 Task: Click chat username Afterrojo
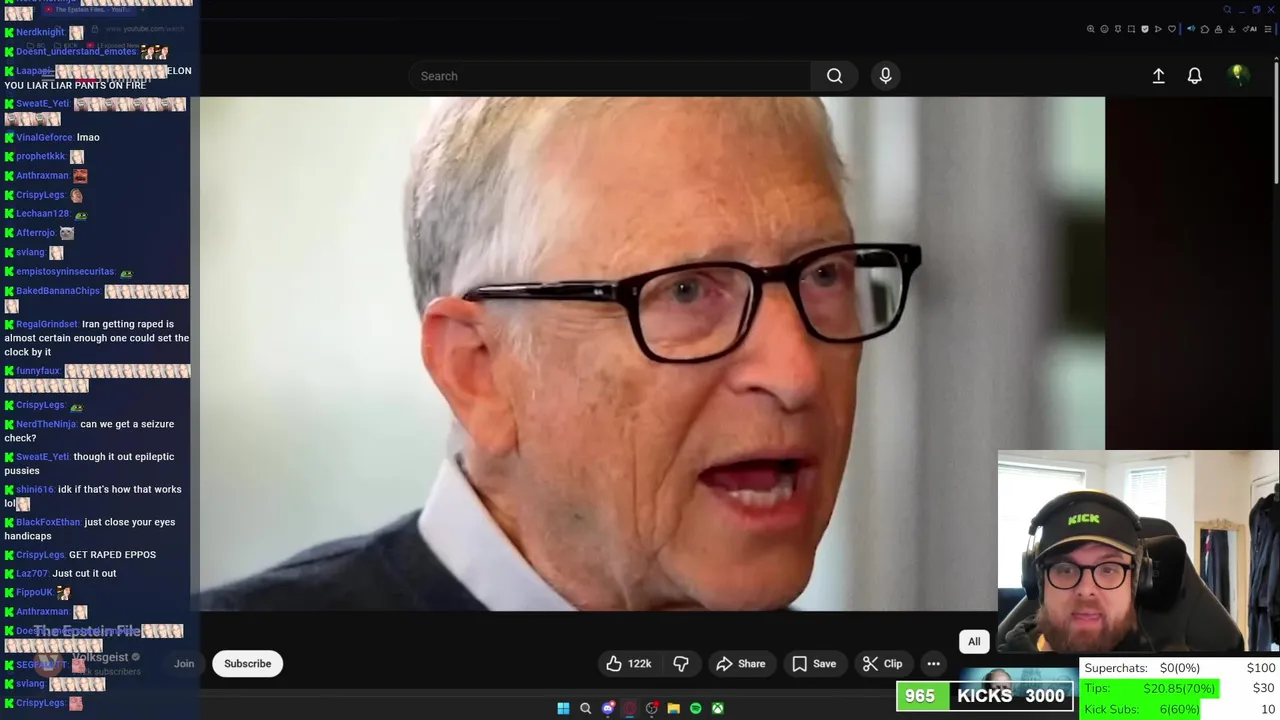pyautogui.click(x=35, y=233)
